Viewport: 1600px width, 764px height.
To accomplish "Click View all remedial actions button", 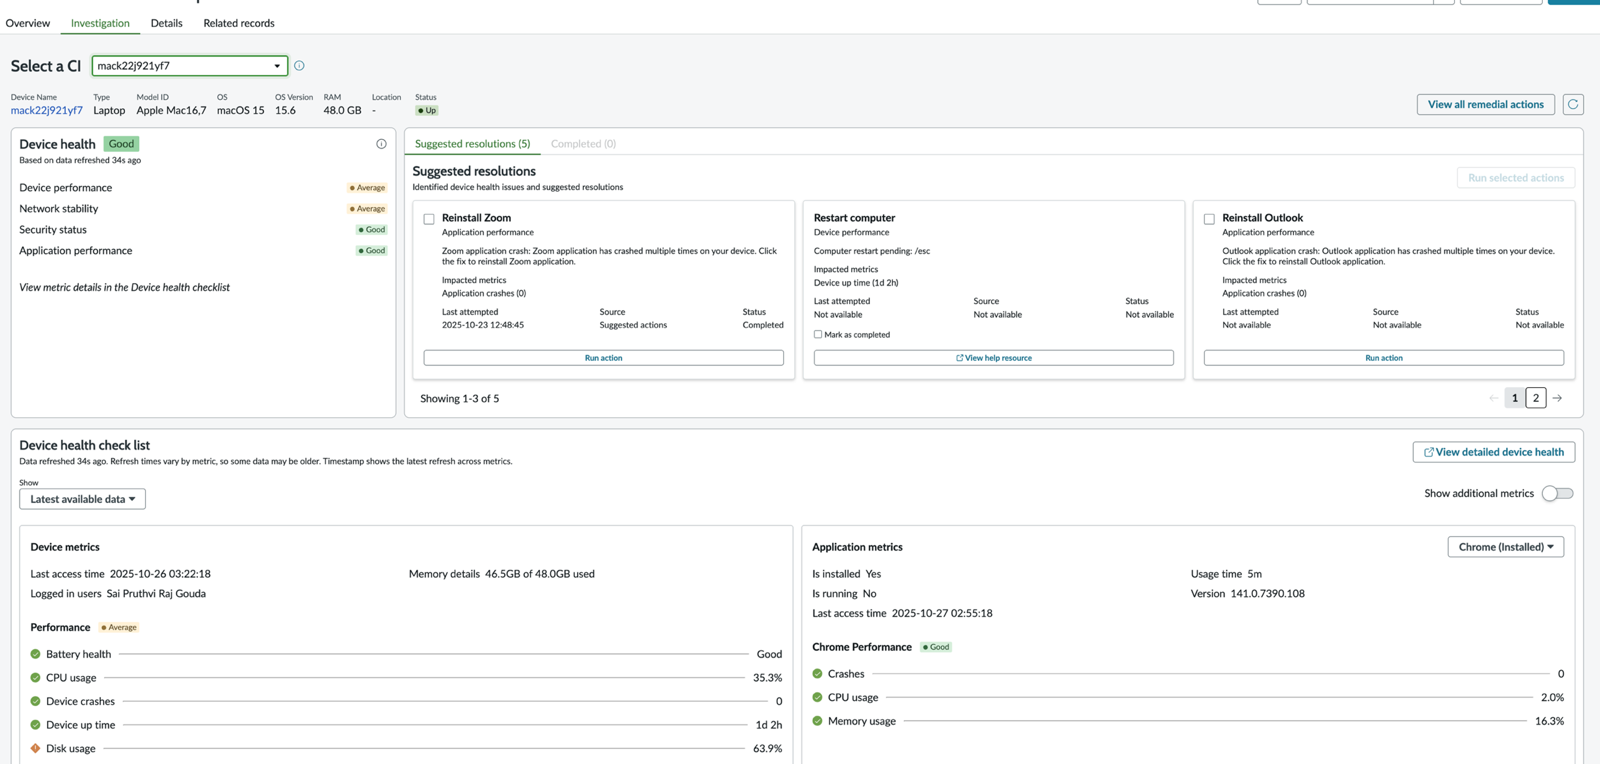I will coord(1485,104).
